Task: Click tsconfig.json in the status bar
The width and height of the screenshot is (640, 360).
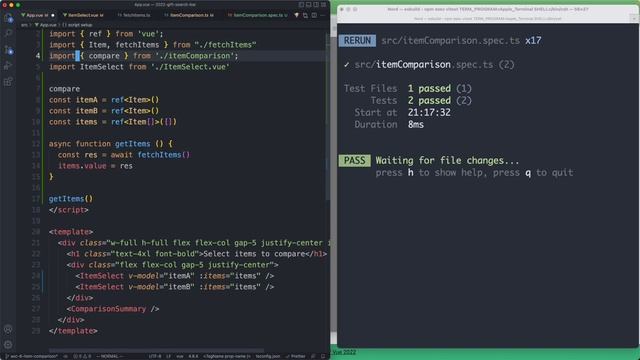Action: (x=268, y=356)
